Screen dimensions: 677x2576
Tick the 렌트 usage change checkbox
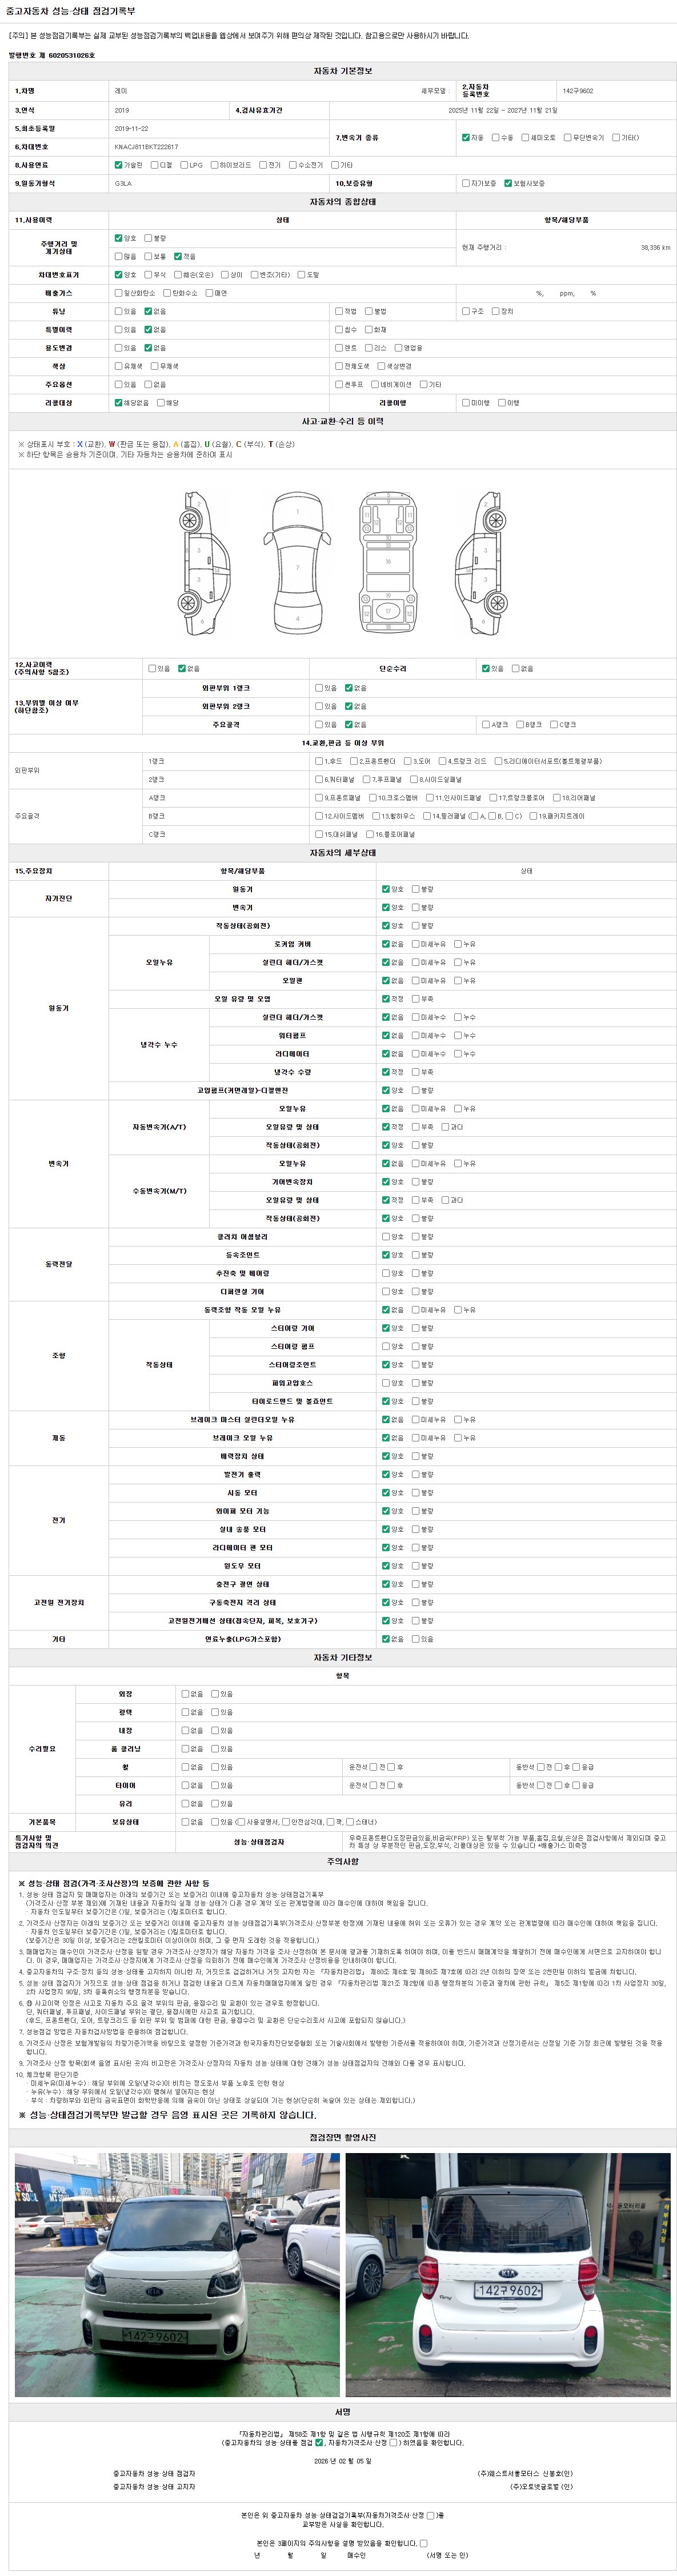coord(338,348)
